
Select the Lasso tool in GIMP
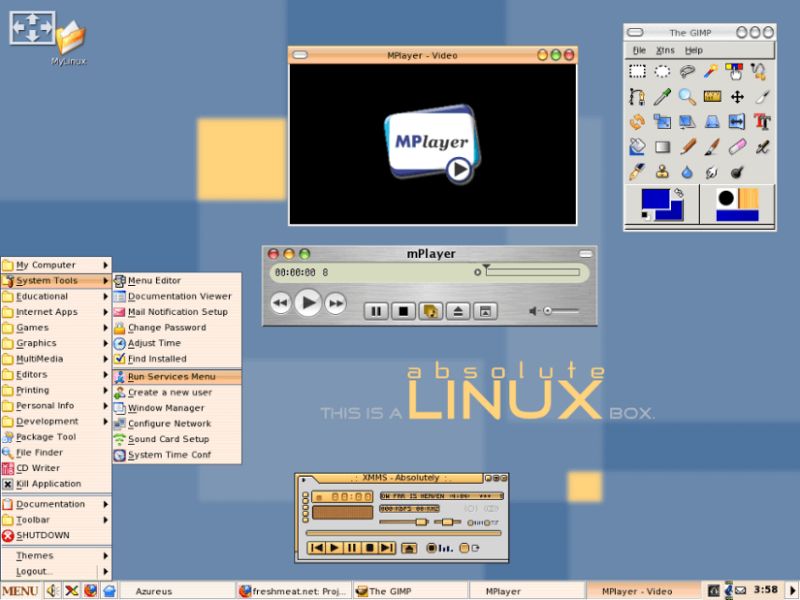(687, 72)
